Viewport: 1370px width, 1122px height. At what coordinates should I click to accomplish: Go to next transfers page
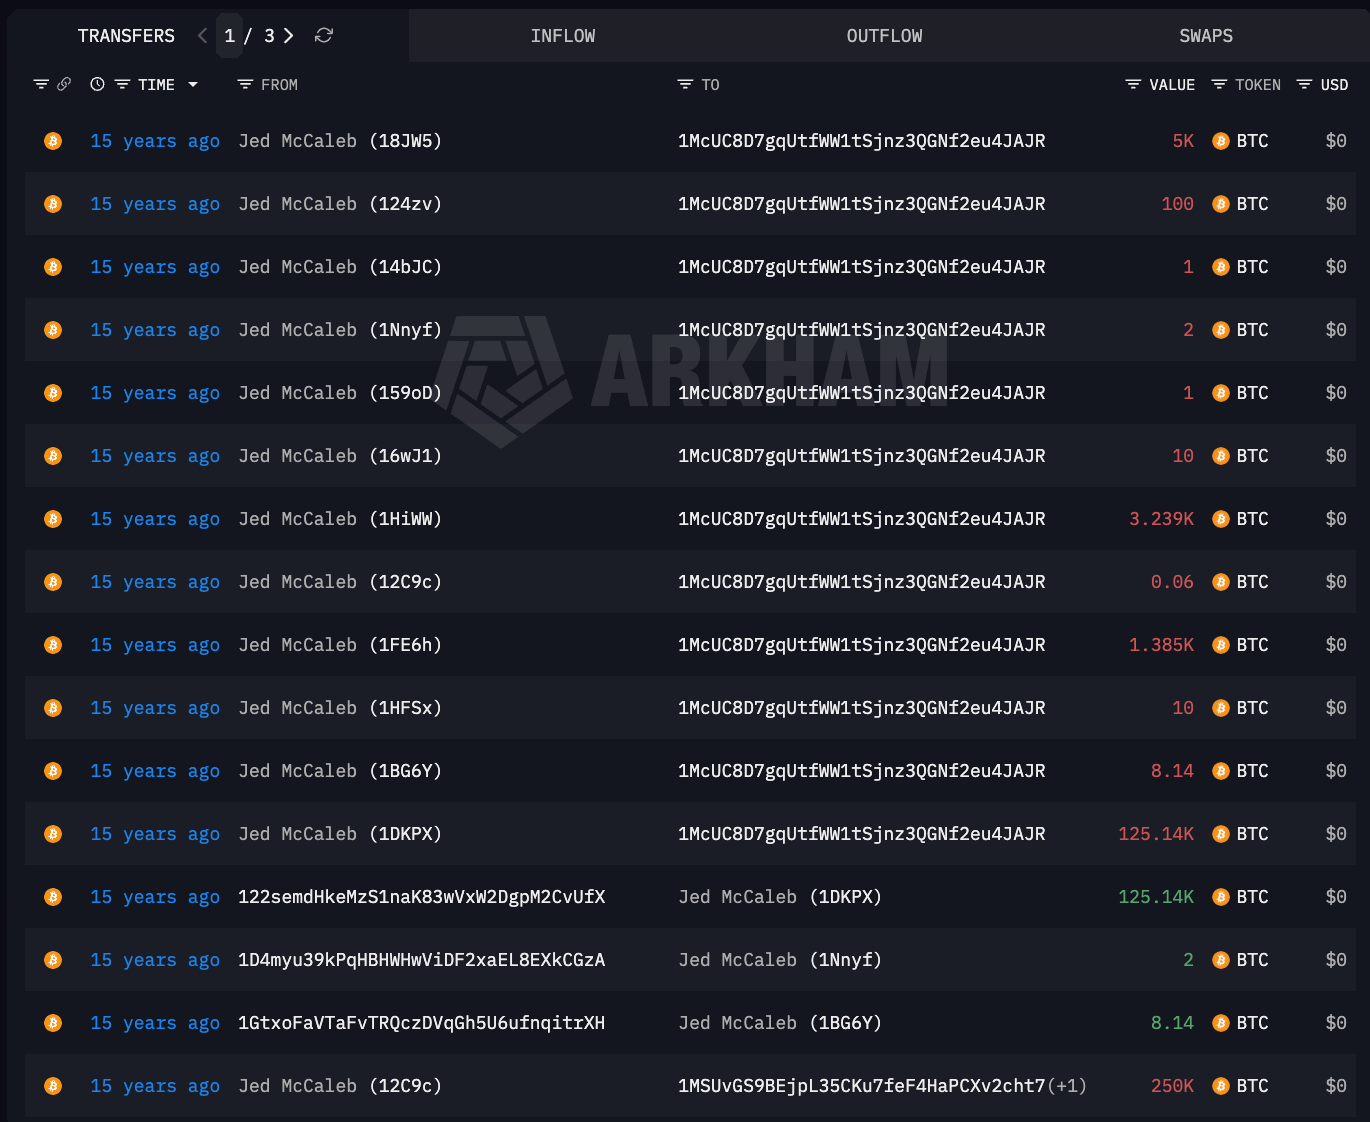point(288,36)
